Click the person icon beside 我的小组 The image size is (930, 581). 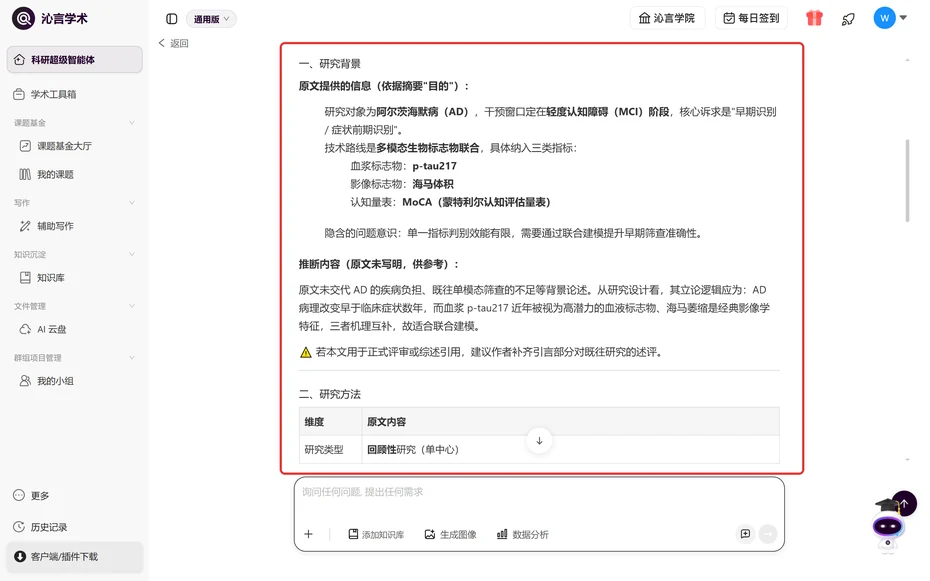25,381
